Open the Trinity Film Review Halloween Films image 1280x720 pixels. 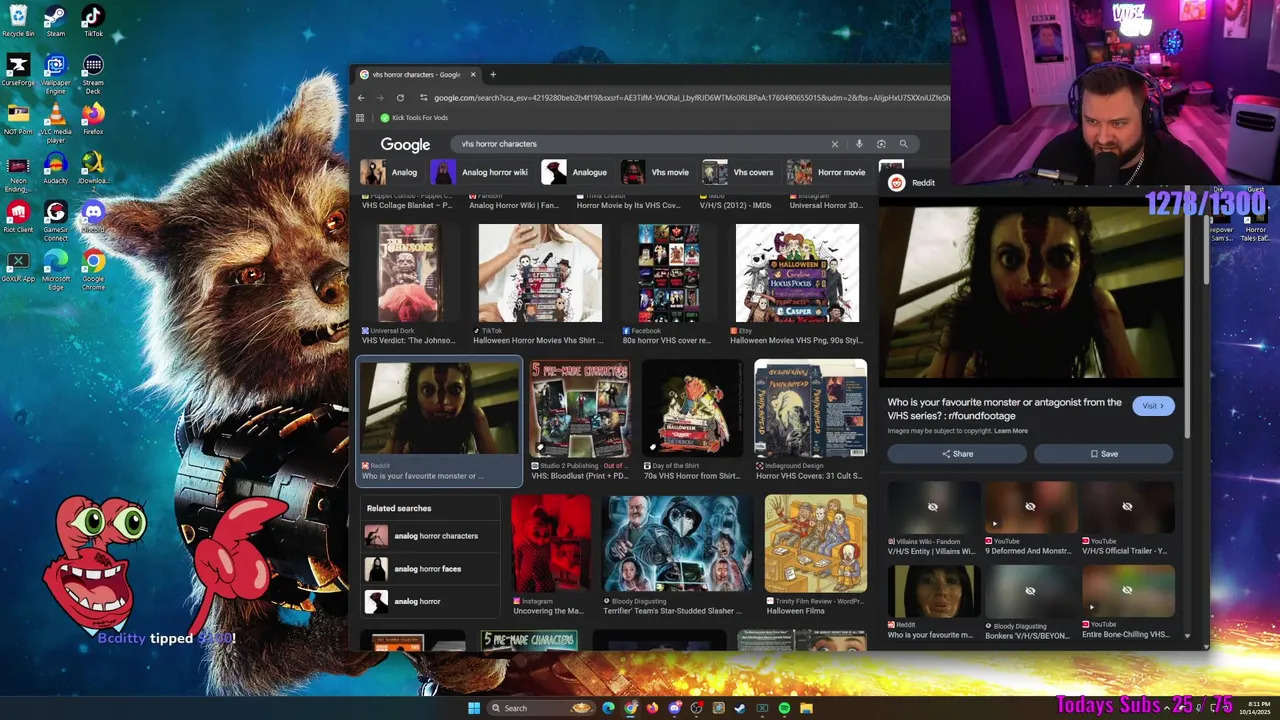click(x=816, y=543)
